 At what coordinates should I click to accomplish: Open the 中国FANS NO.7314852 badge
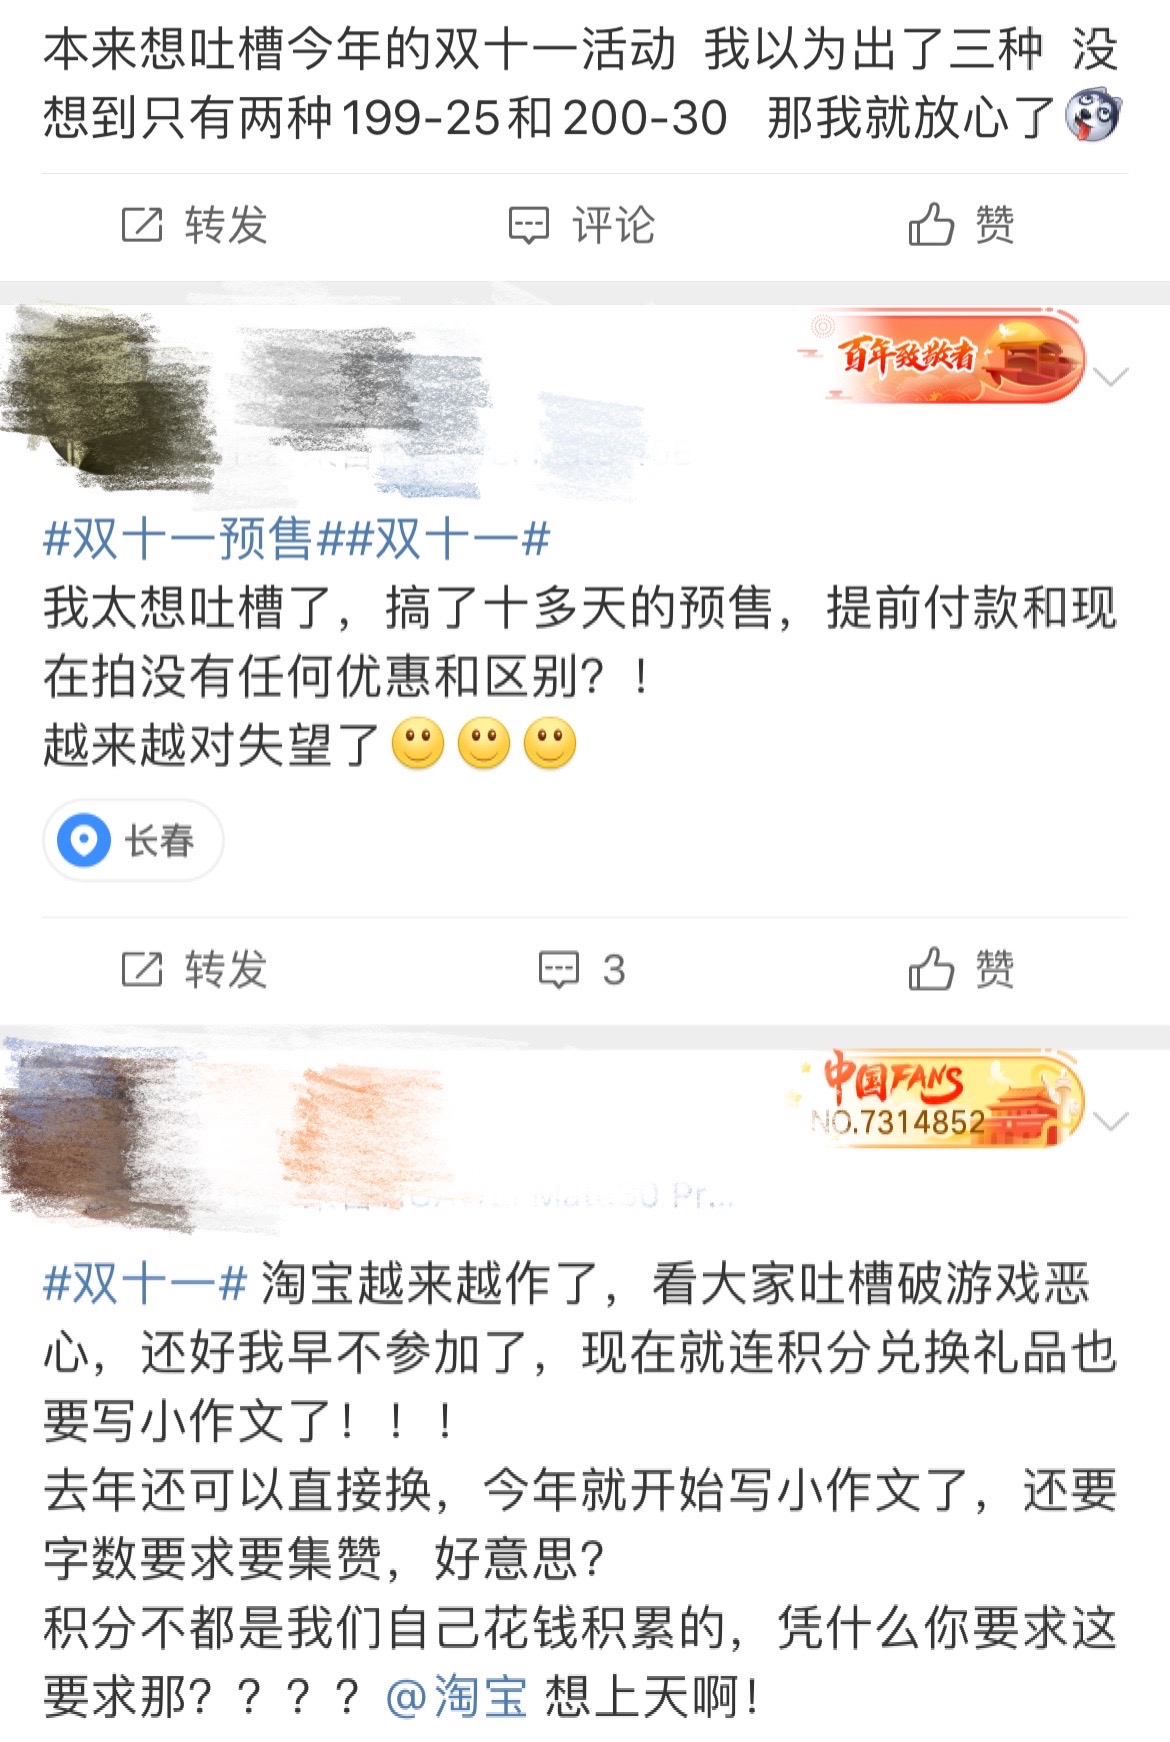point(938,1100)
